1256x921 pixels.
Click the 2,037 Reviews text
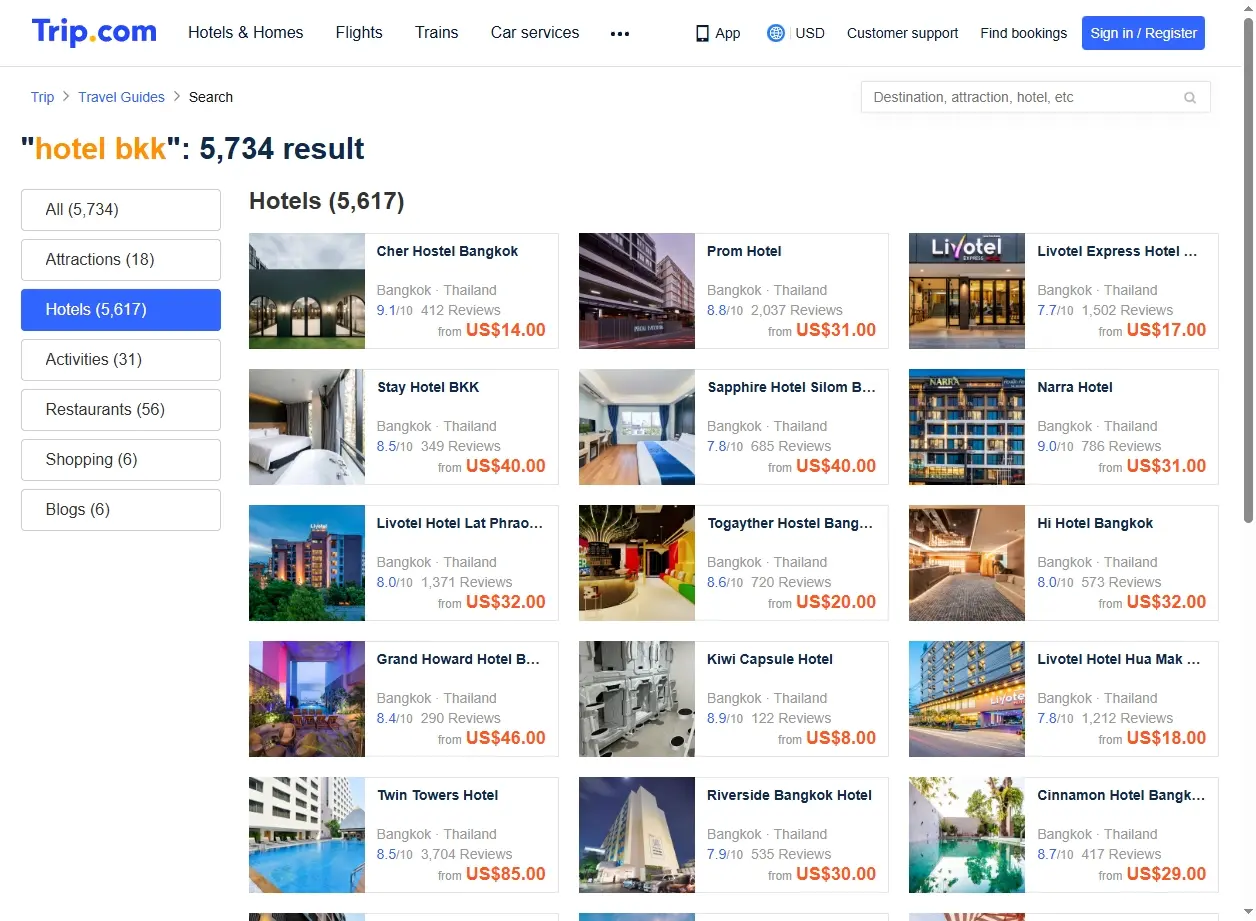point(797,311)
